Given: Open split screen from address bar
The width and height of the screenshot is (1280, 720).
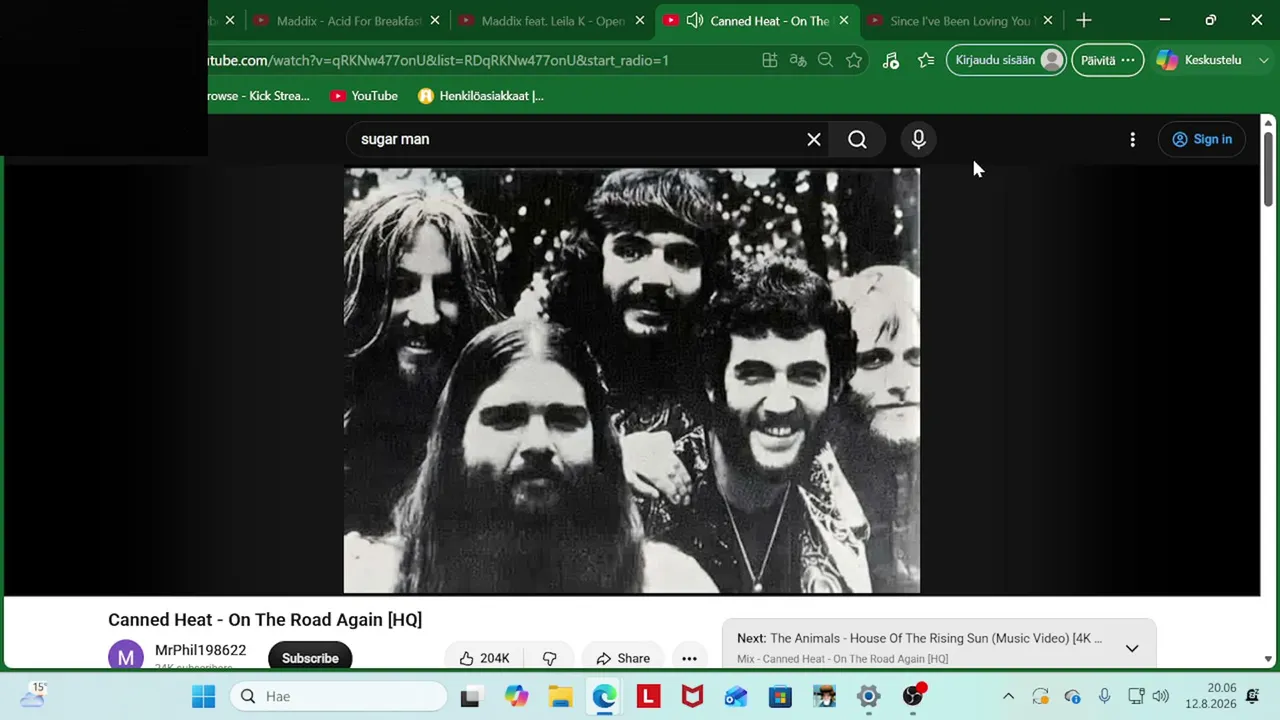Looking at the screenshot, I should 770,61.
